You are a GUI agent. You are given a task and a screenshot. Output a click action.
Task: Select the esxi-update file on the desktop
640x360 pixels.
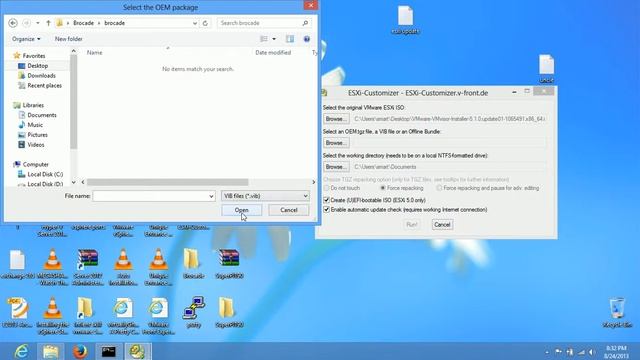(405, 20)
